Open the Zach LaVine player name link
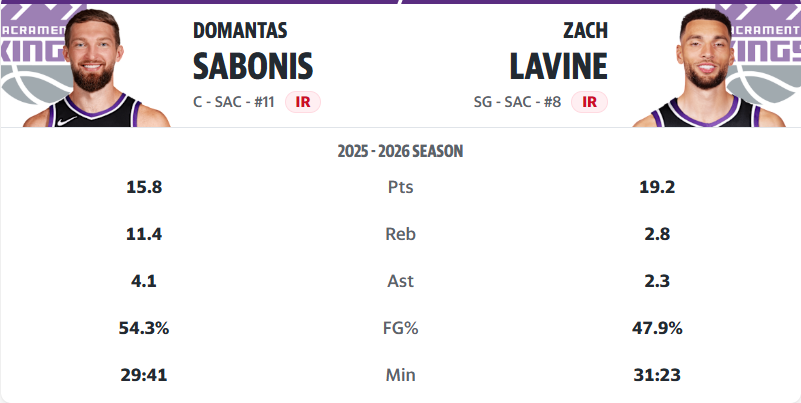 557,52
